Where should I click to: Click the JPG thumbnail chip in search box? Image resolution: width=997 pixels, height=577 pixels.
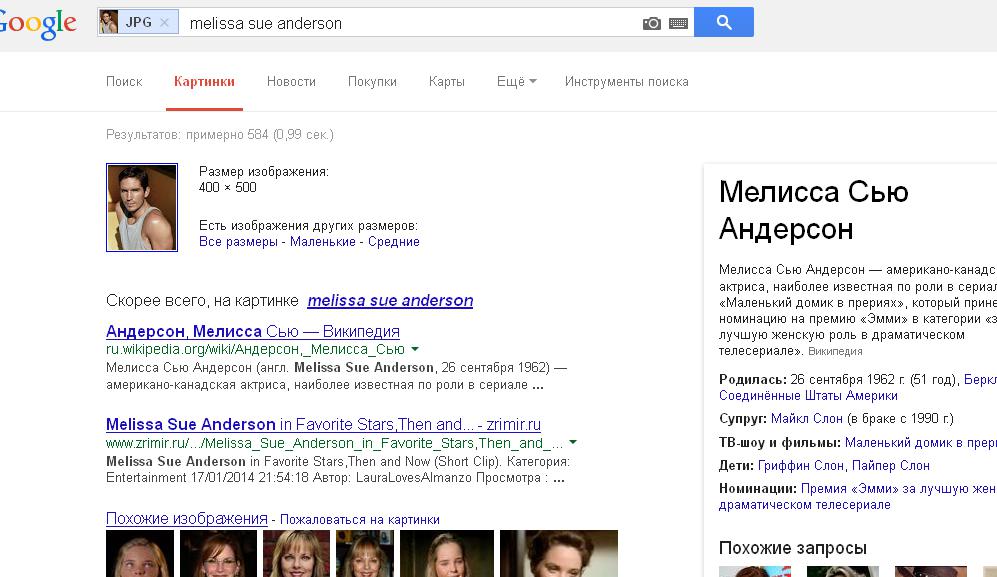click(x=139, y=22)
